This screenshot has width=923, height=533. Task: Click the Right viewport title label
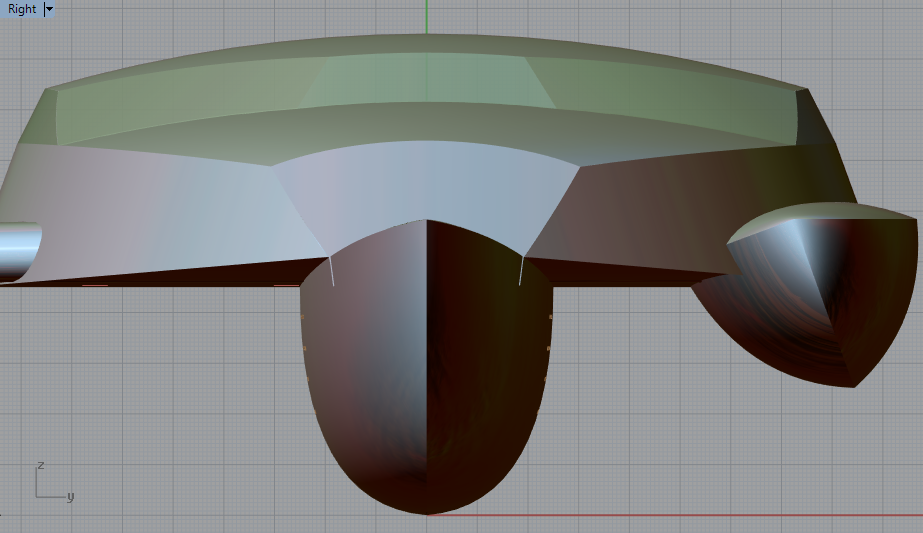click(22, 9)
